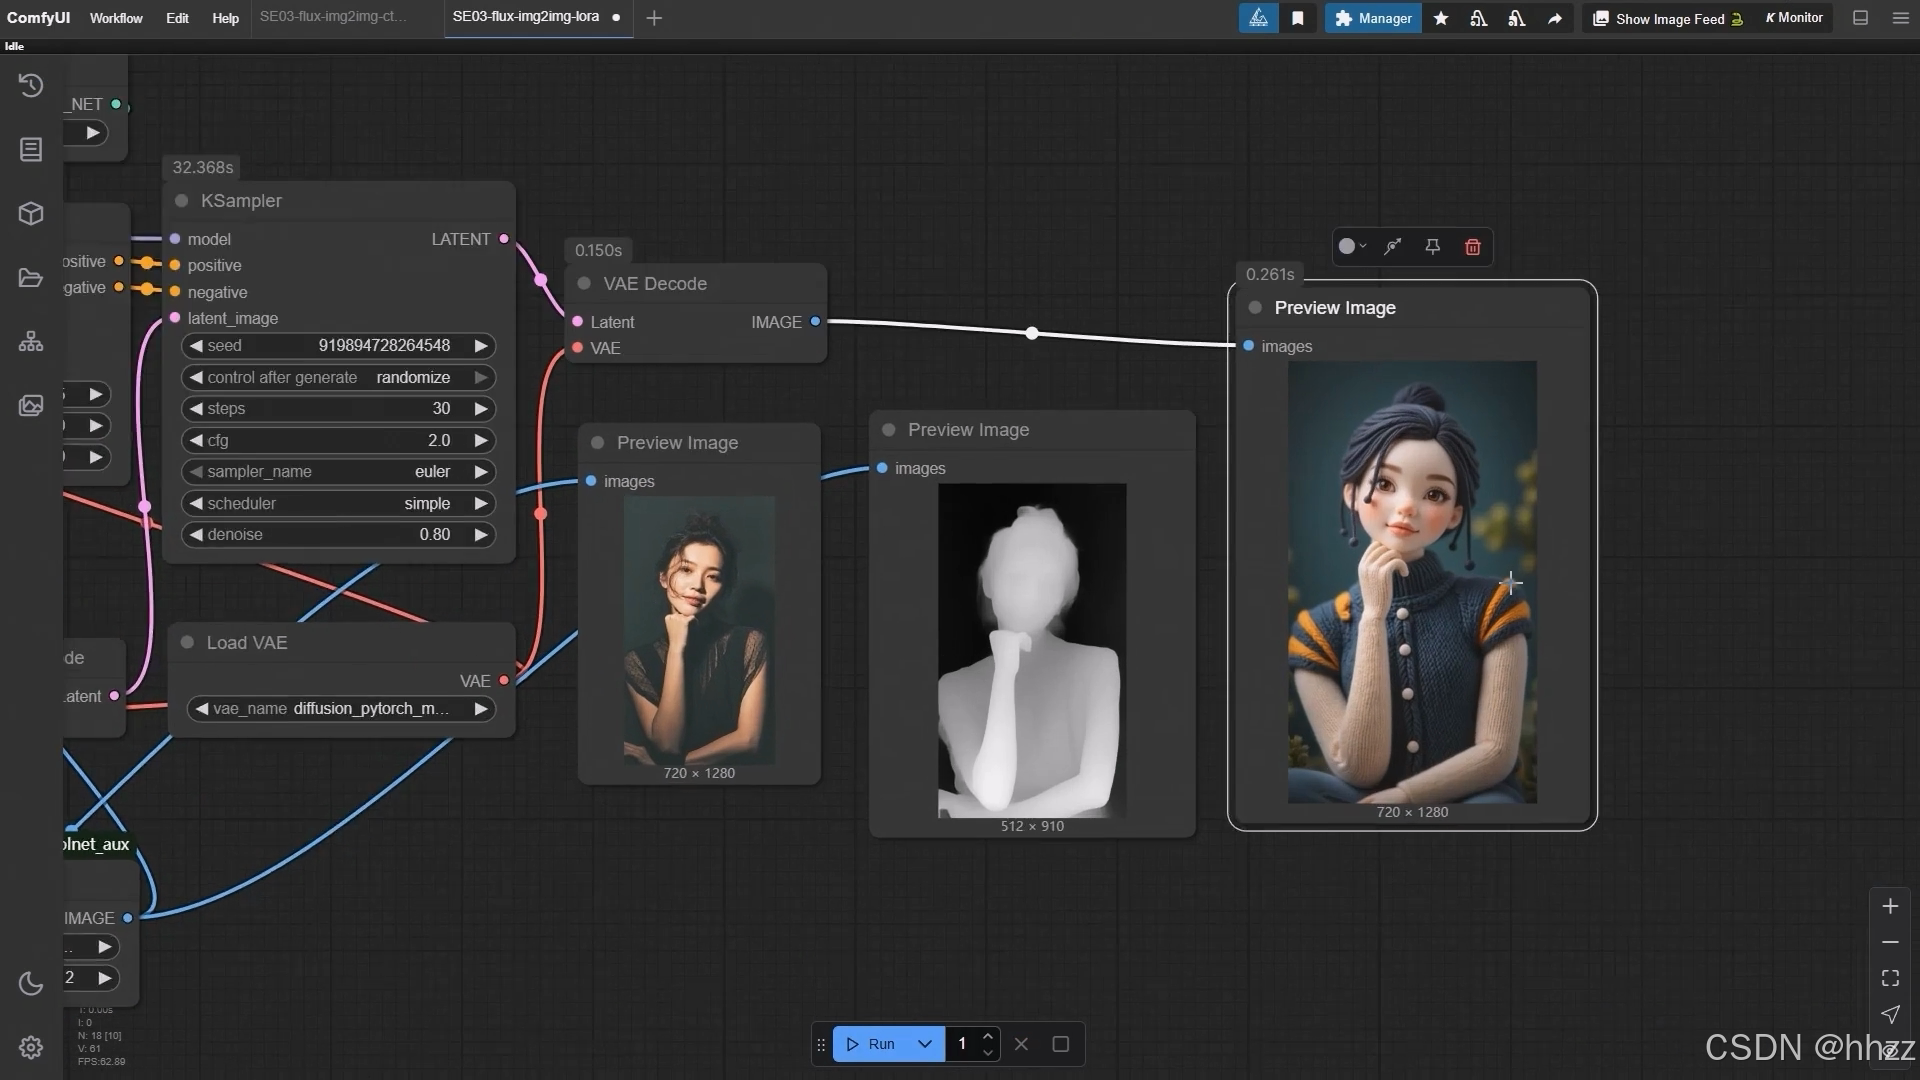Increase the steps value with right arrow

point(481,409)
